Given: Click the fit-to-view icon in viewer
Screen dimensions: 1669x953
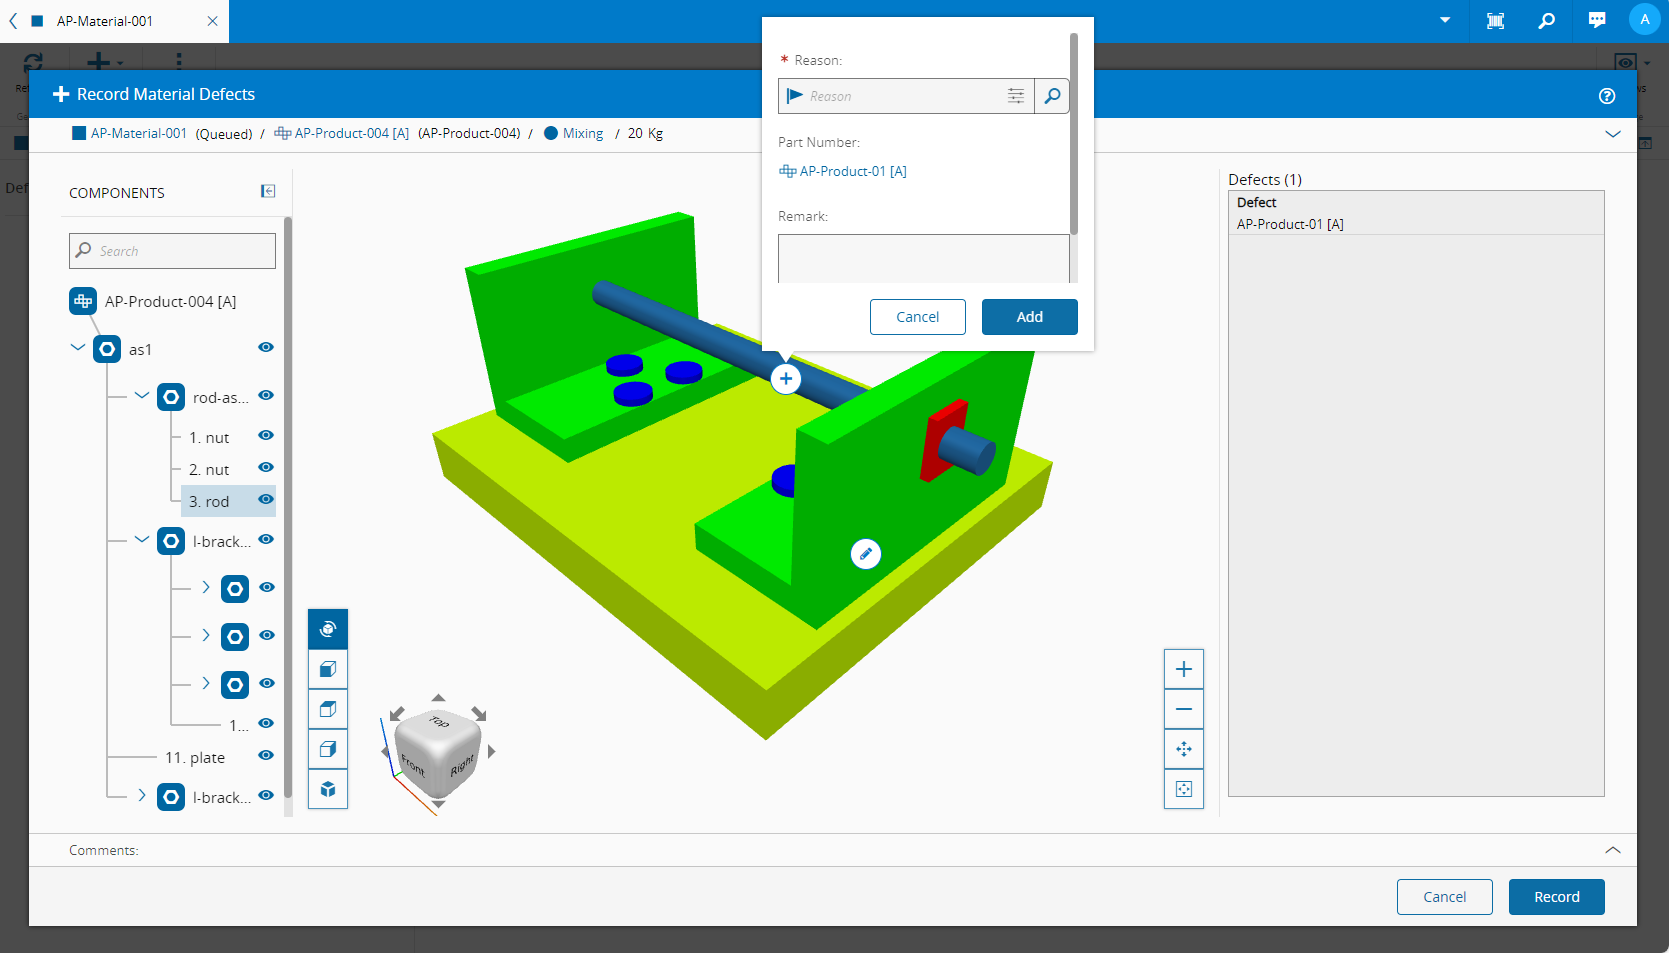Looking at the screenshot, I should point(1184,789).
